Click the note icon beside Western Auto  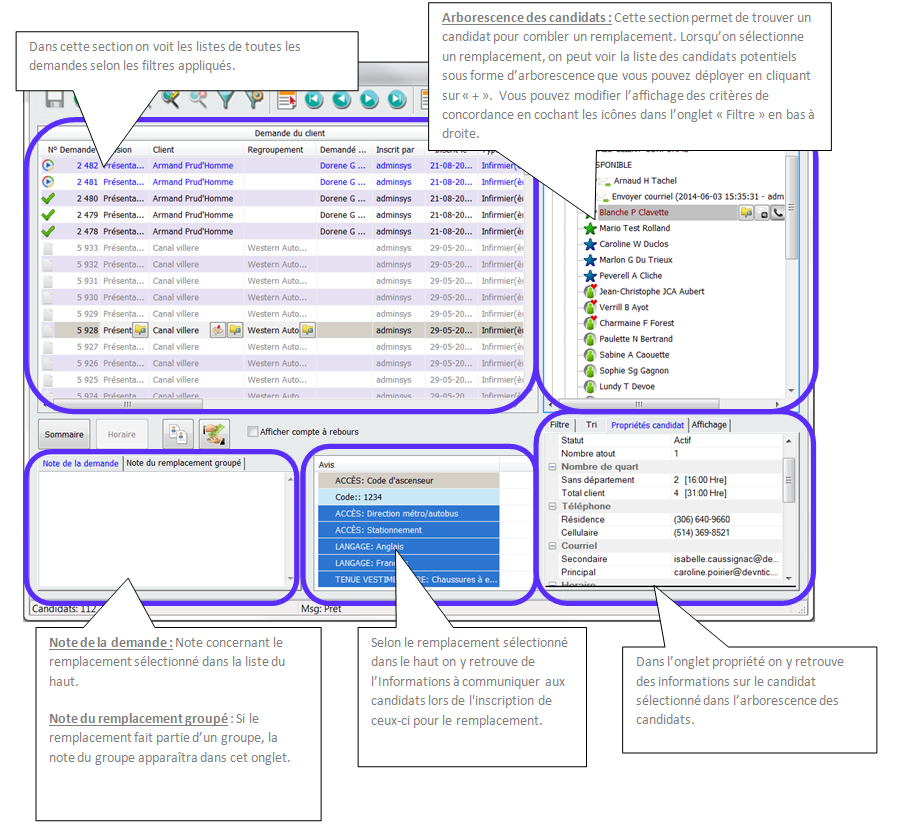pos(308,330)
